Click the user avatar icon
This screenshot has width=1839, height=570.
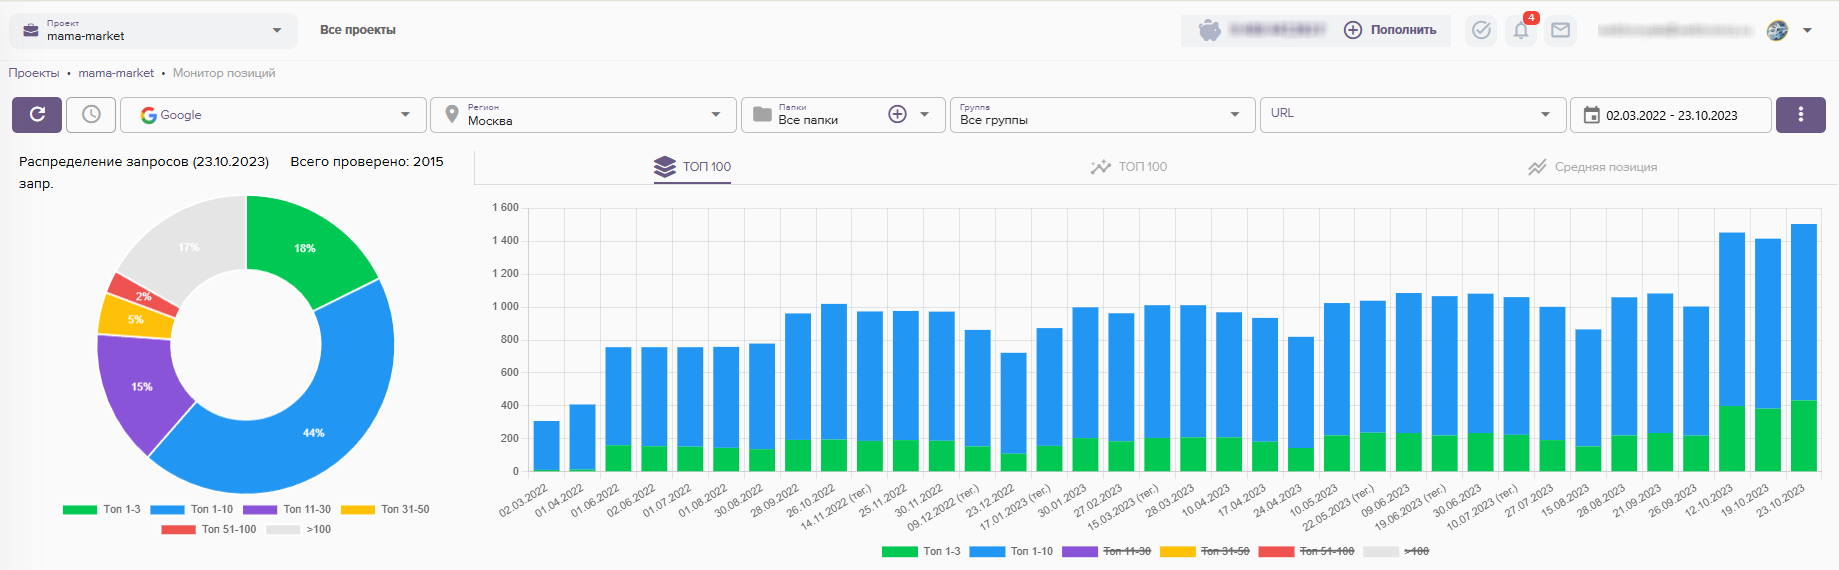(x=1777, y=30)
